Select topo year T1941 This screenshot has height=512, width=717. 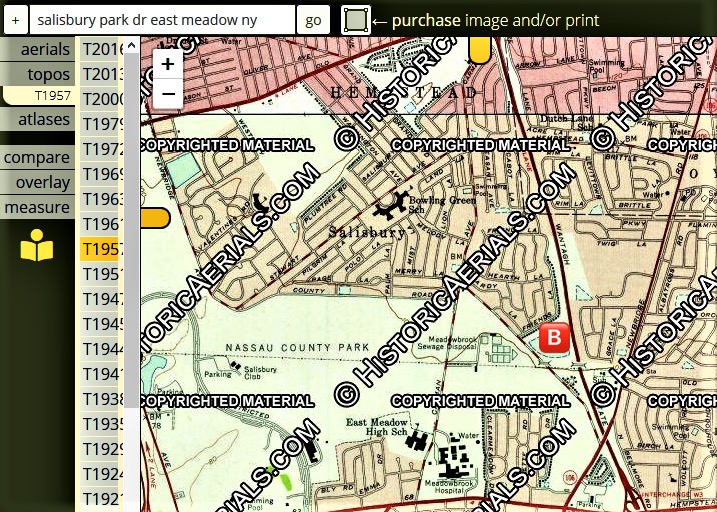point(101,374)
